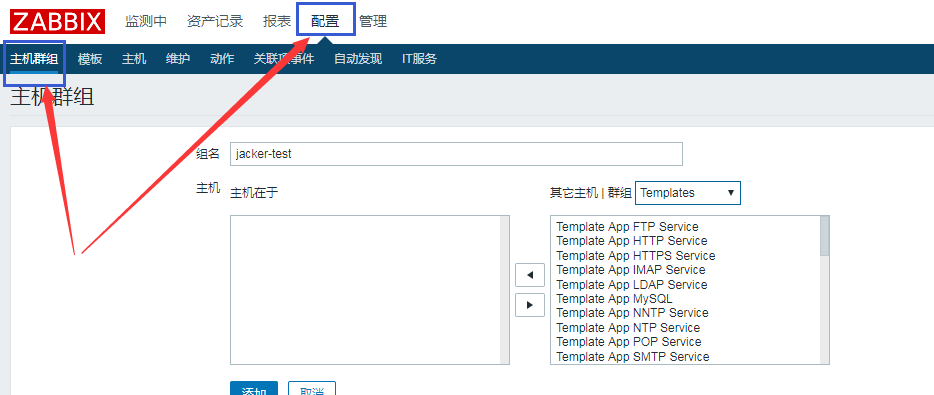Select Template App HTTP Service
The height and width of the screenshot is (395, 934).
point(631,241)
